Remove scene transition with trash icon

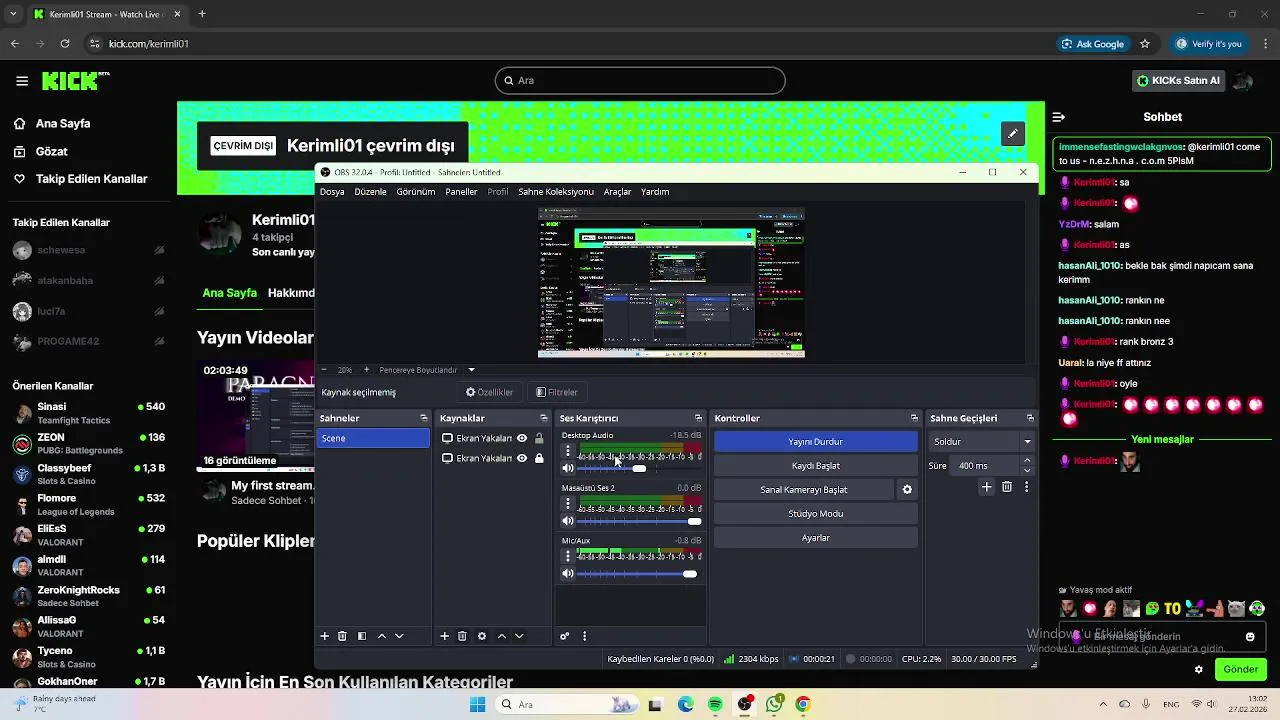tap(1007, 487)
